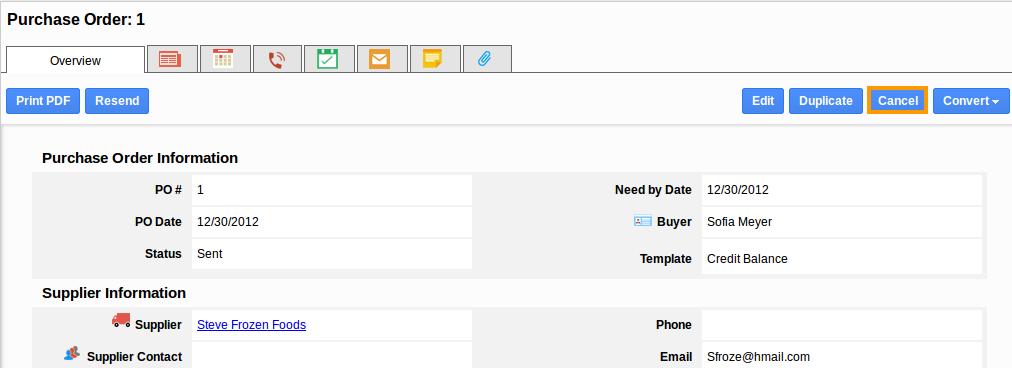Click the Status field label
Image resolution: width=1012 pixels, height=368 pixels.
pos(163,254)
